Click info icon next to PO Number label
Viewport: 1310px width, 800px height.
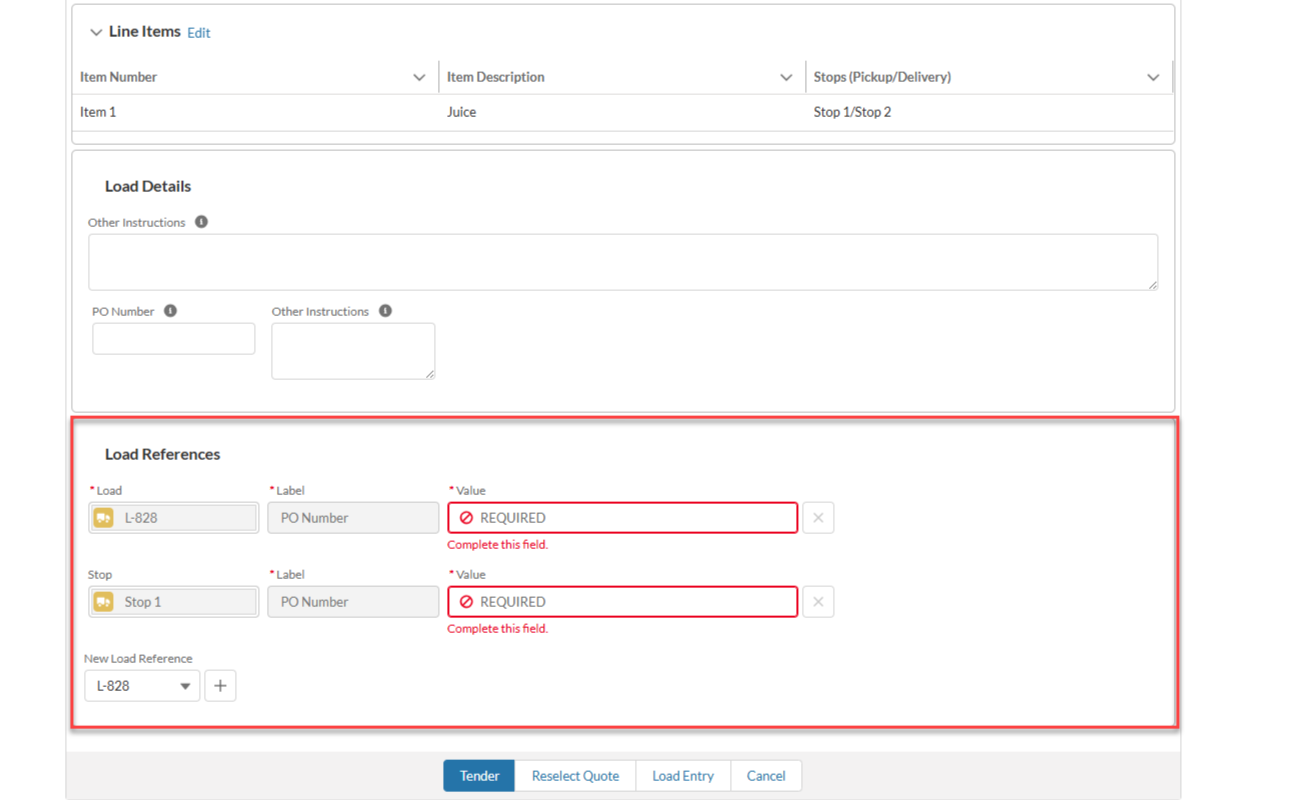170,311
